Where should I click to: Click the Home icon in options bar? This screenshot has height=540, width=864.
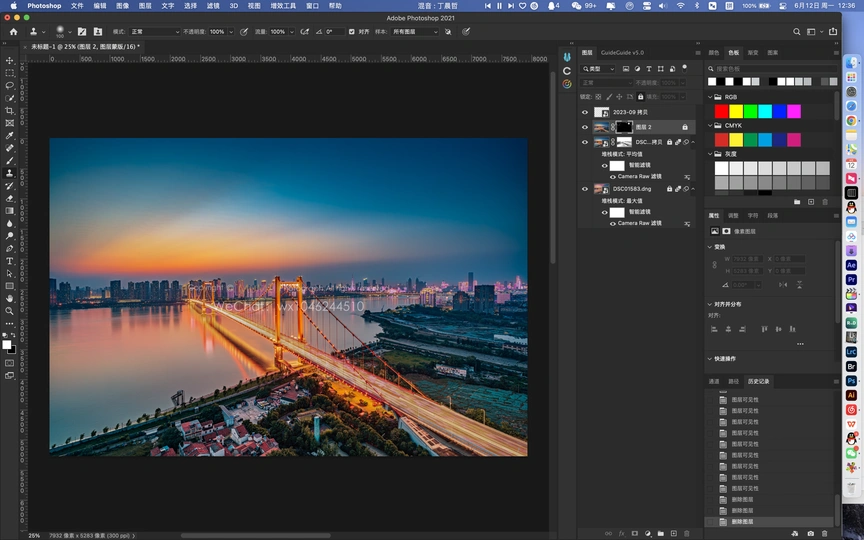coord(13,32)
